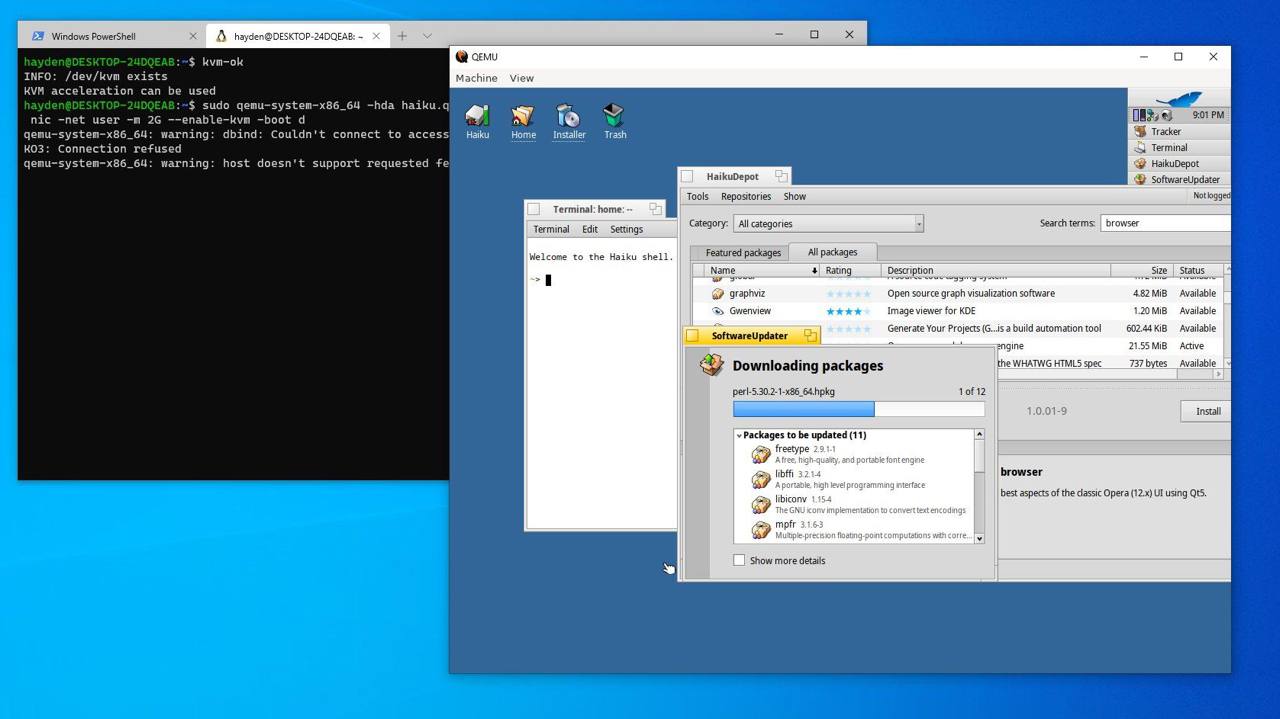The height and width of the screenshot is (719, 1280).
Task: Click the update list scroll down arrow
Action: click(x=979, y=538)
